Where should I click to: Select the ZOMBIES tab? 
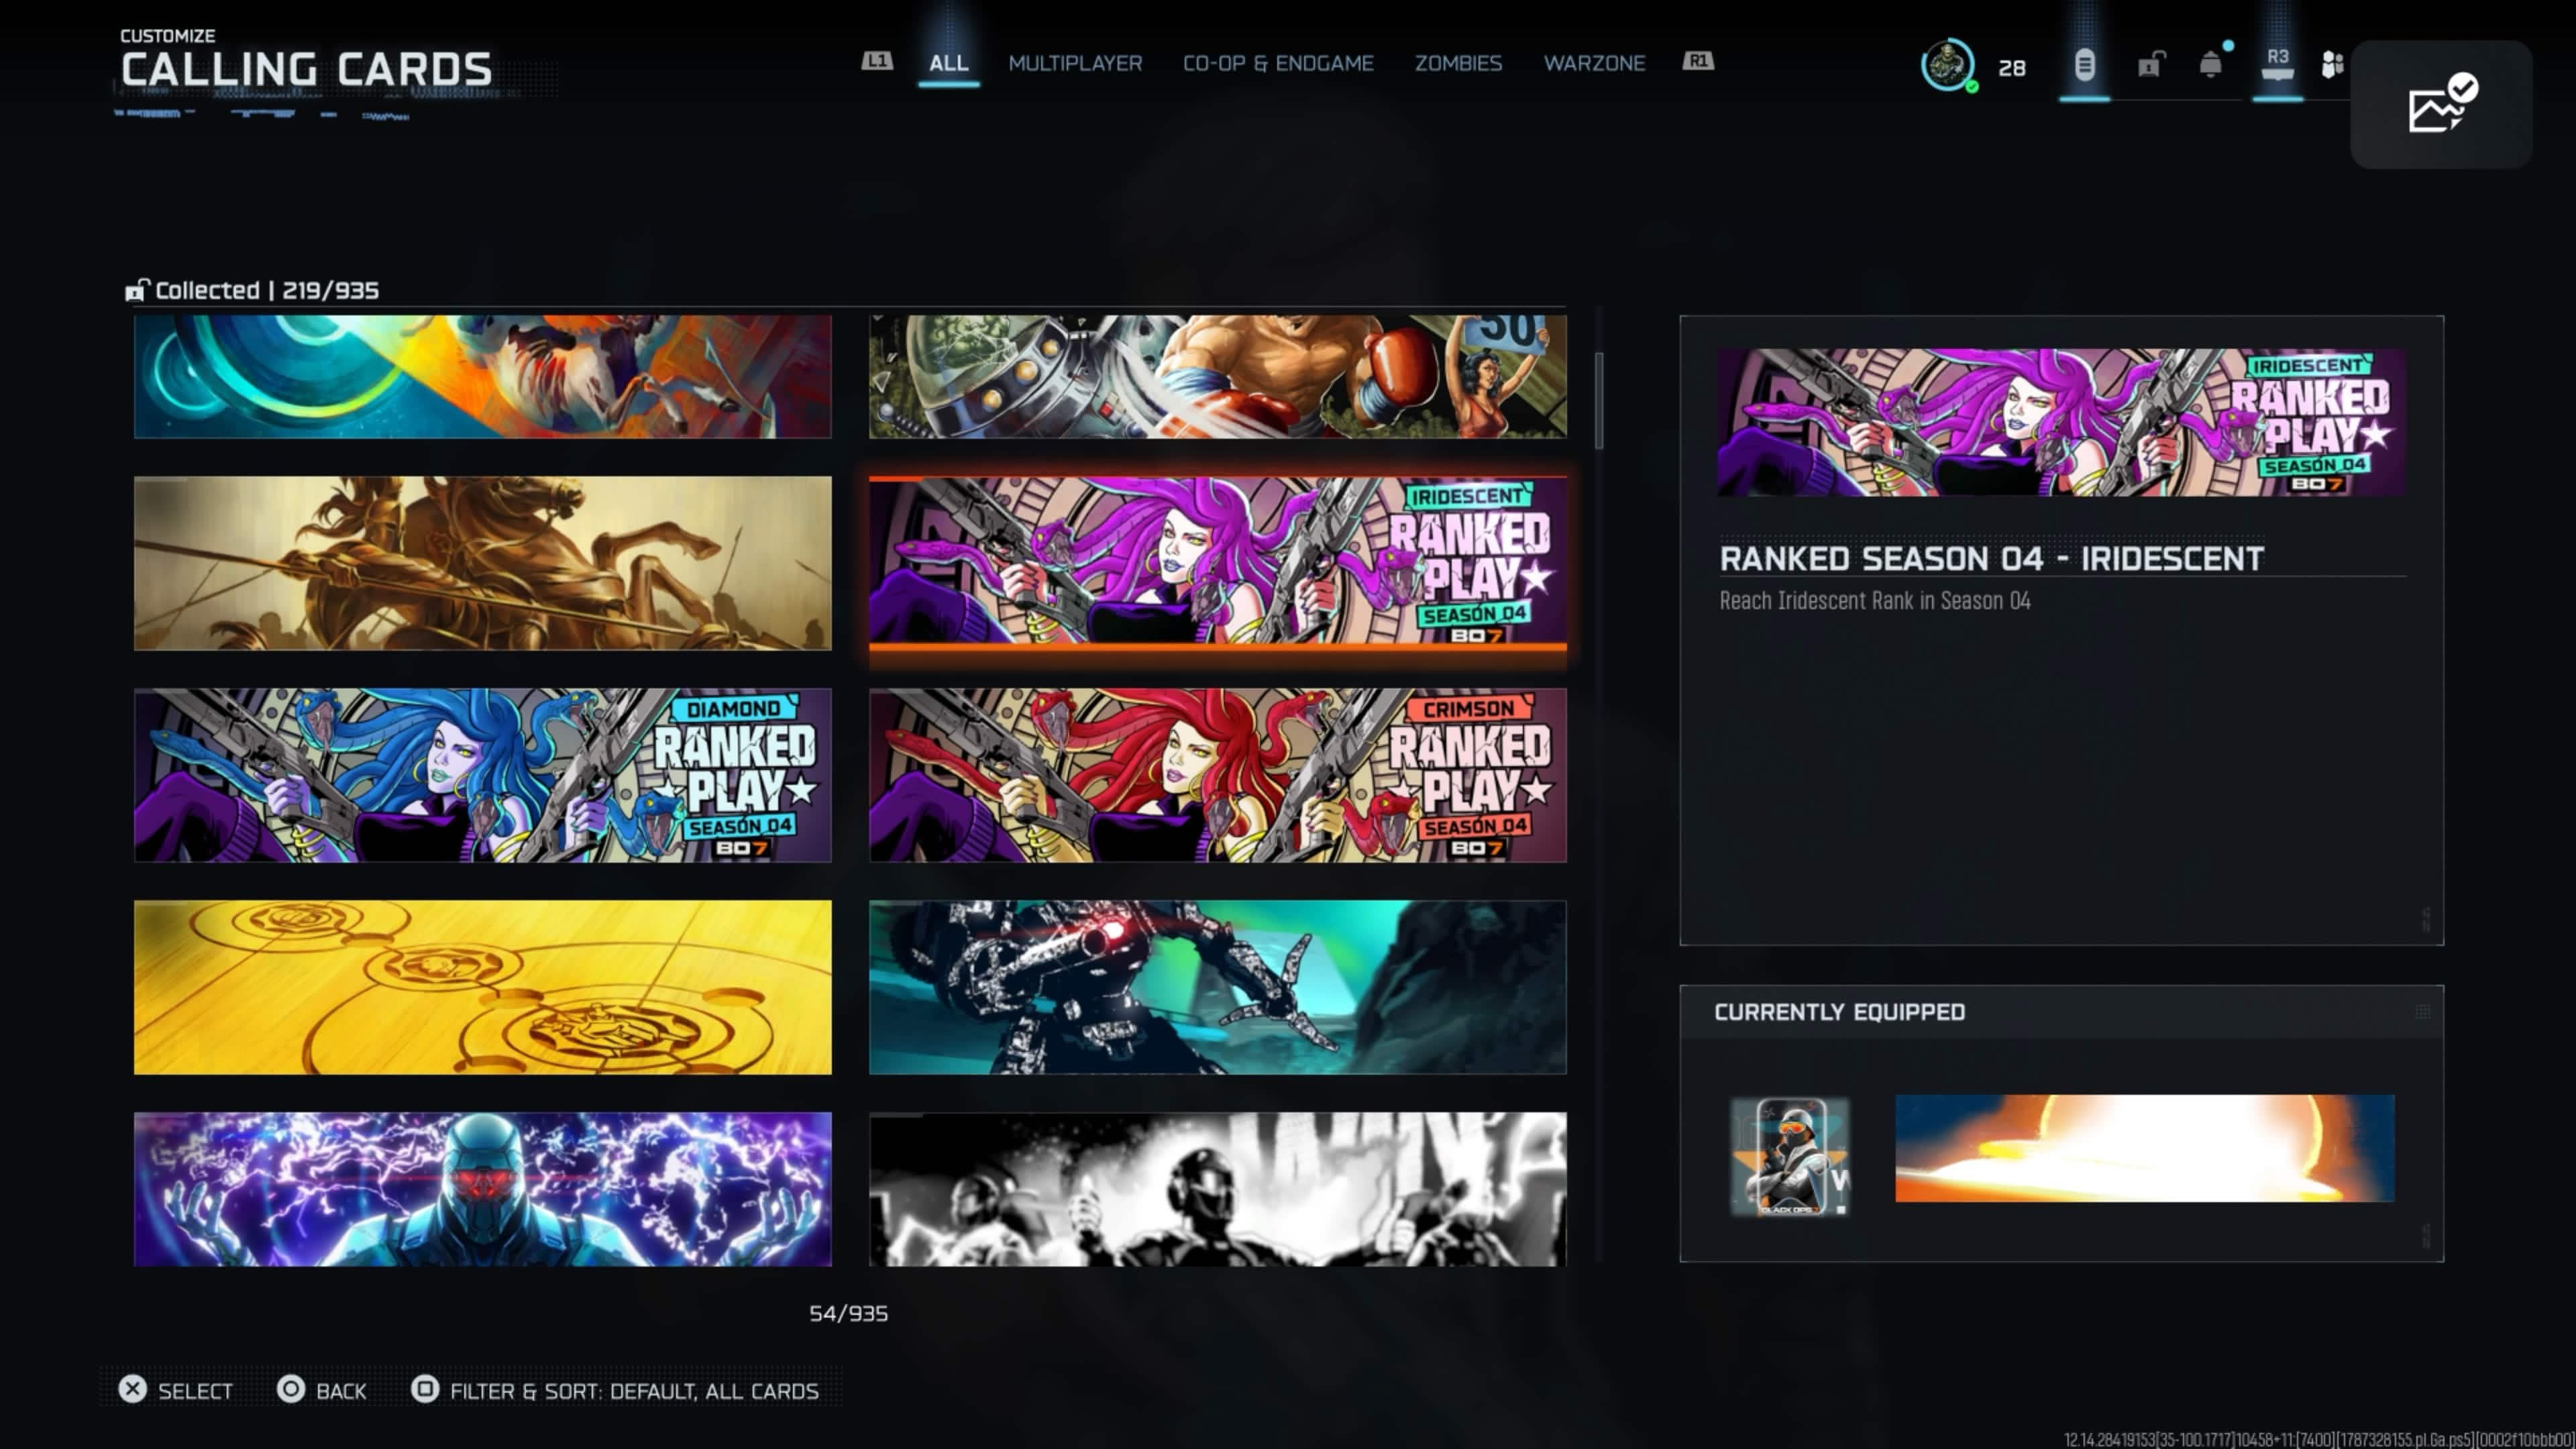pyautogui.click(x=1458, y=63)
